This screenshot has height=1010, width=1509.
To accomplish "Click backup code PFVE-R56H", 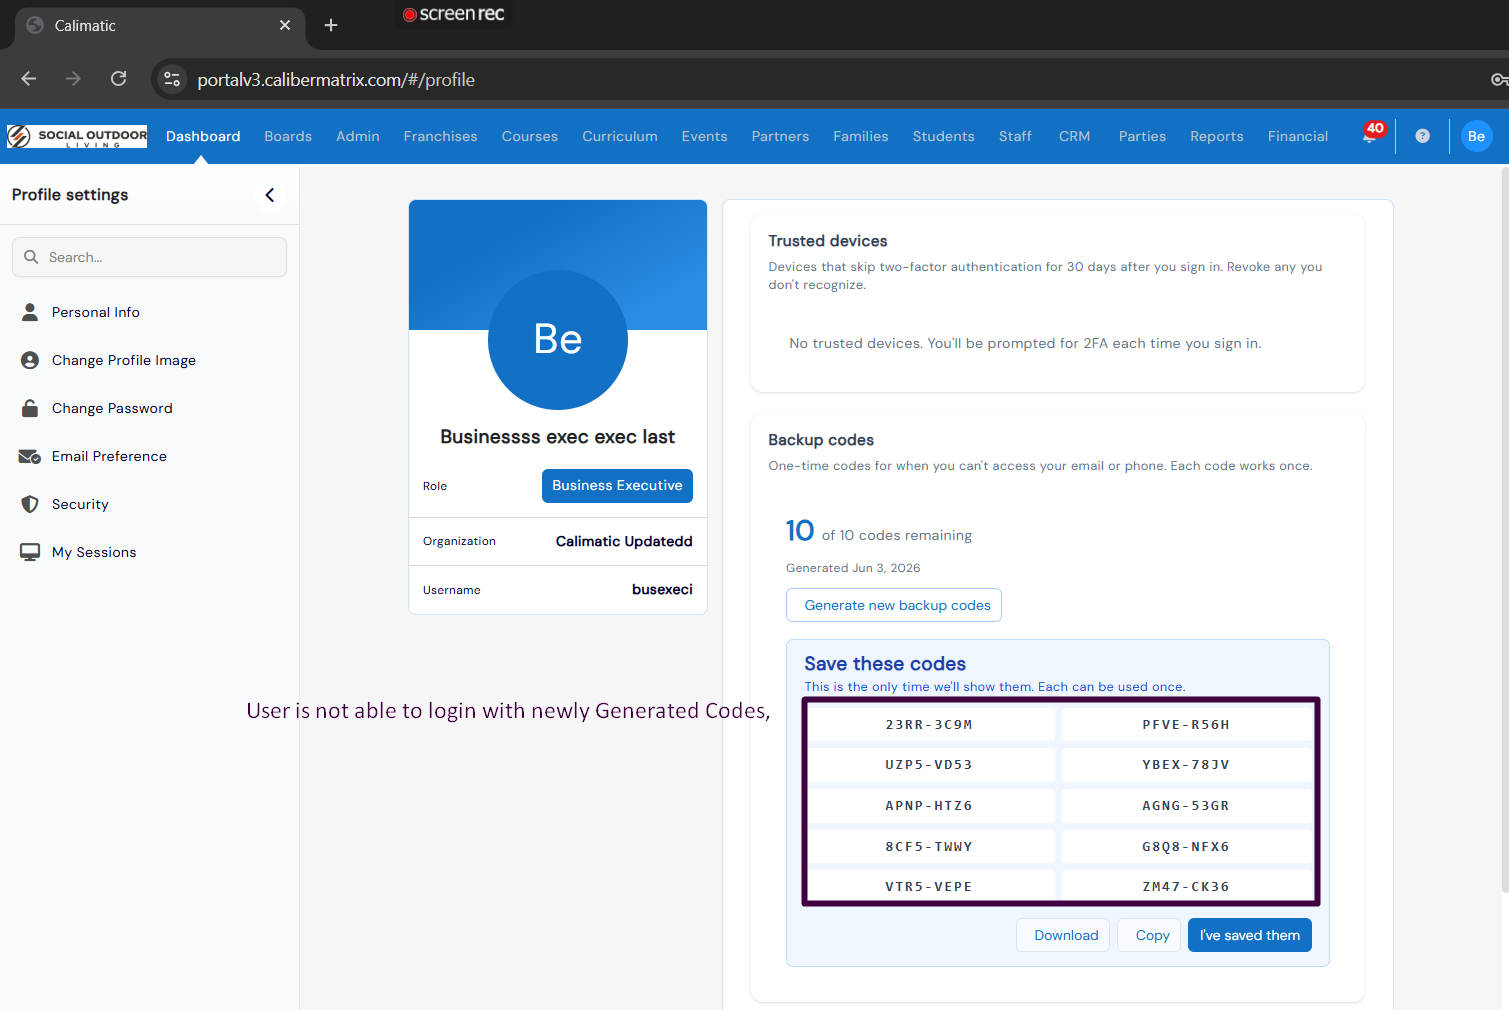I will 1186,725.
